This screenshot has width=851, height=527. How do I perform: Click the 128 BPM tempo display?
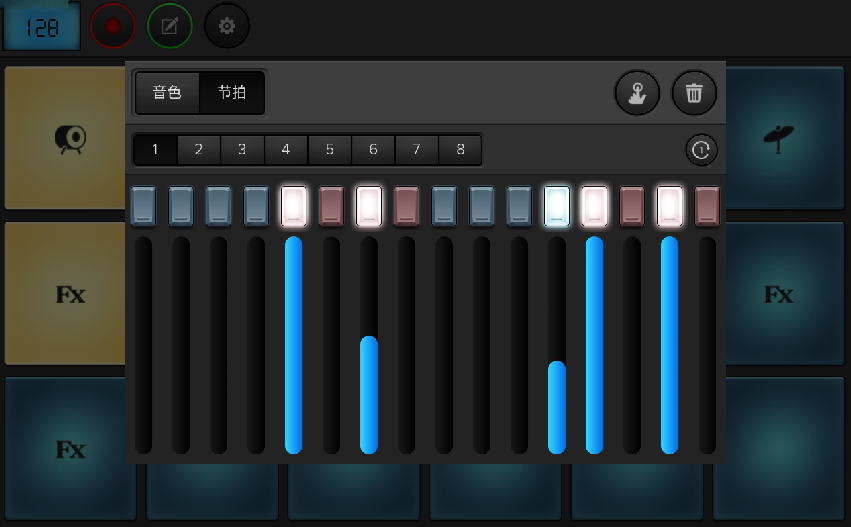[42, 27]
